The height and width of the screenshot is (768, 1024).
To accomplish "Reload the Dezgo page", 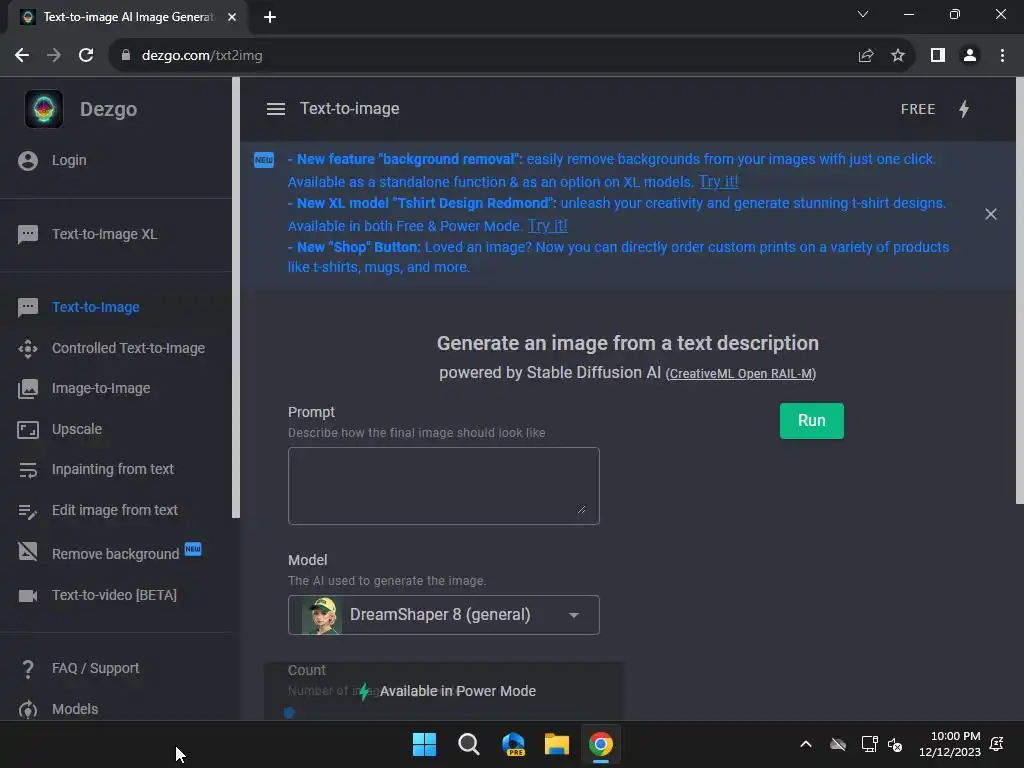I will click(x=86, y=56).
